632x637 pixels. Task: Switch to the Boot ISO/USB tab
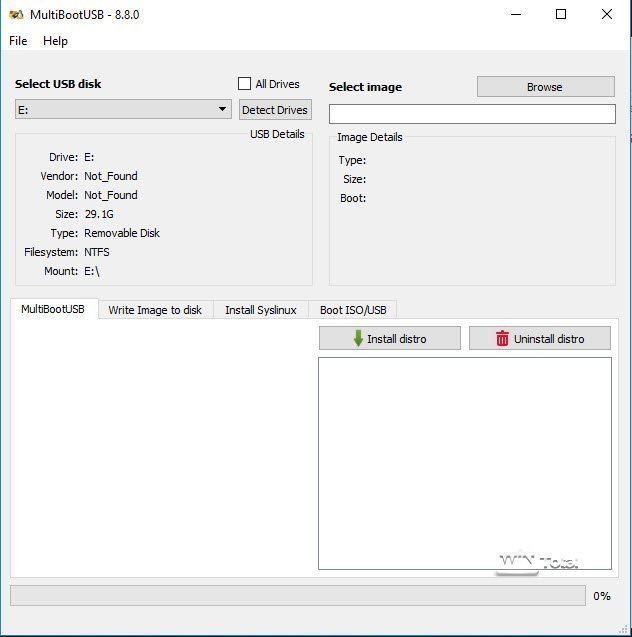coord(353,310)
